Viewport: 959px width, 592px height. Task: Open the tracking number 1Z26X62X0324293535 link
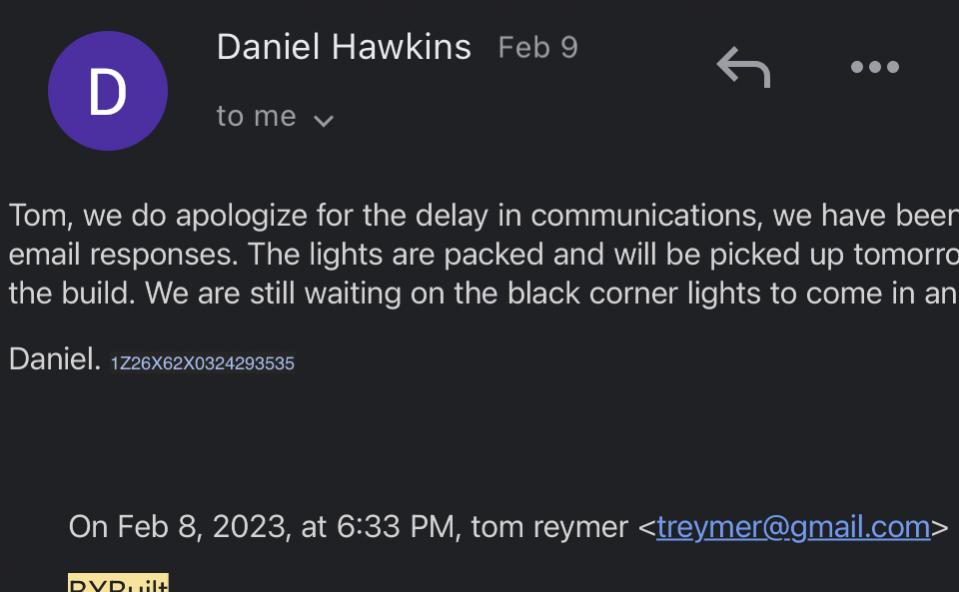[202, 363]
